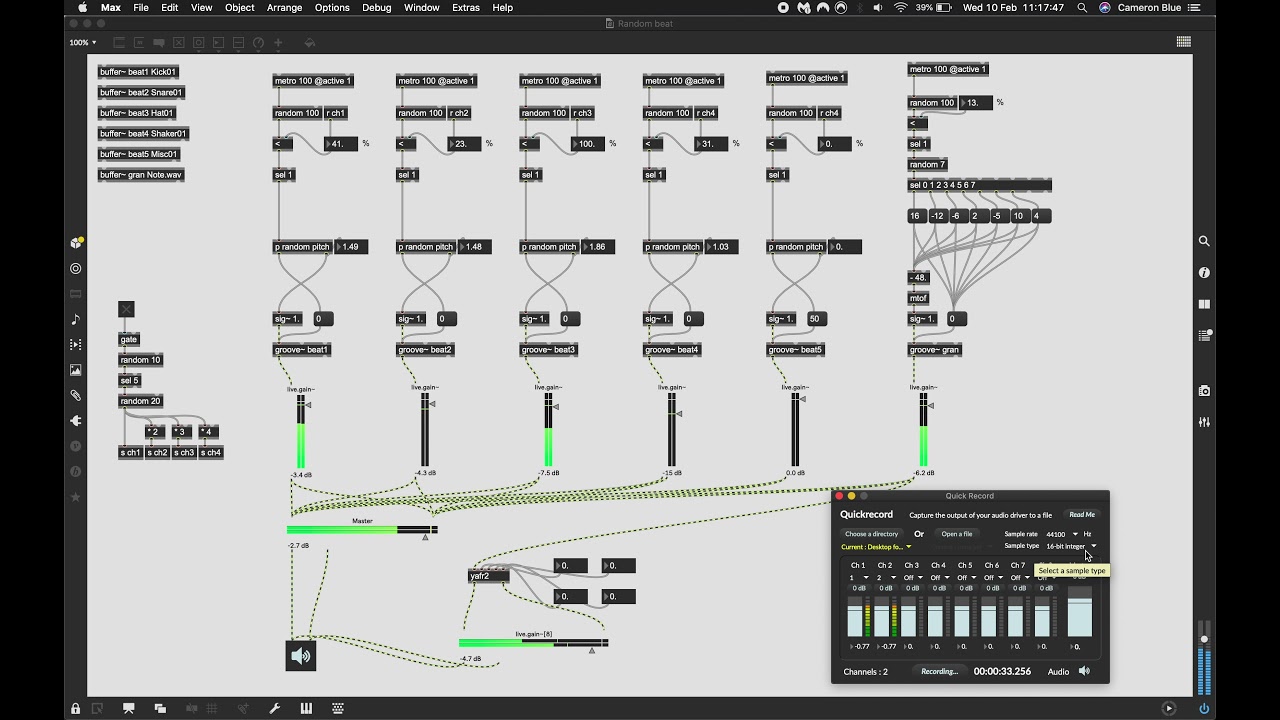Open the Sample type 16-bit integer dropdown
The width and height of the screenshot is (1280, 720).
(x=1071, y=546)
